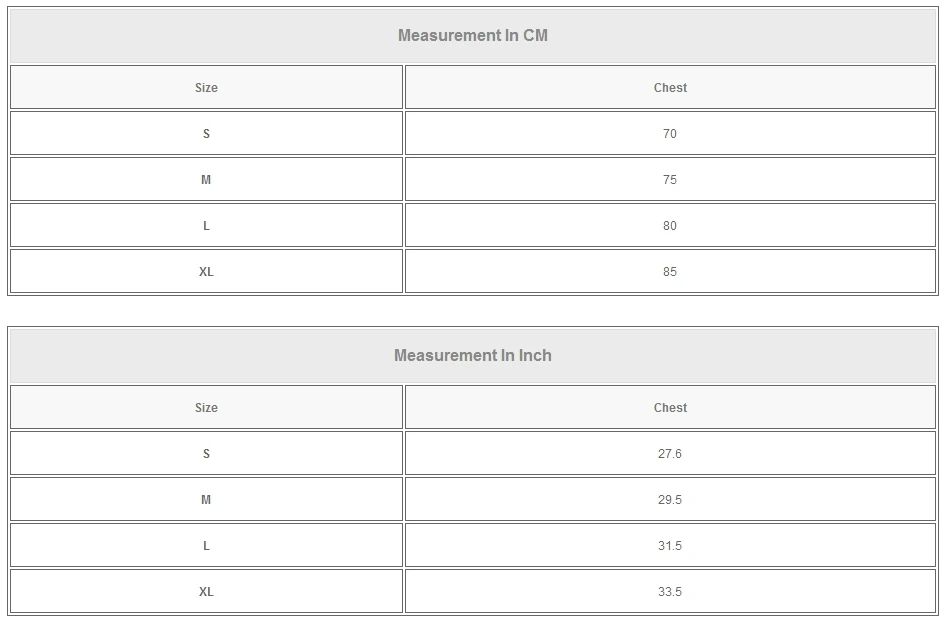944x622 pixels.
Task: Click the "Measurement In Inch" table heading
Action: (x=473, y=356)
